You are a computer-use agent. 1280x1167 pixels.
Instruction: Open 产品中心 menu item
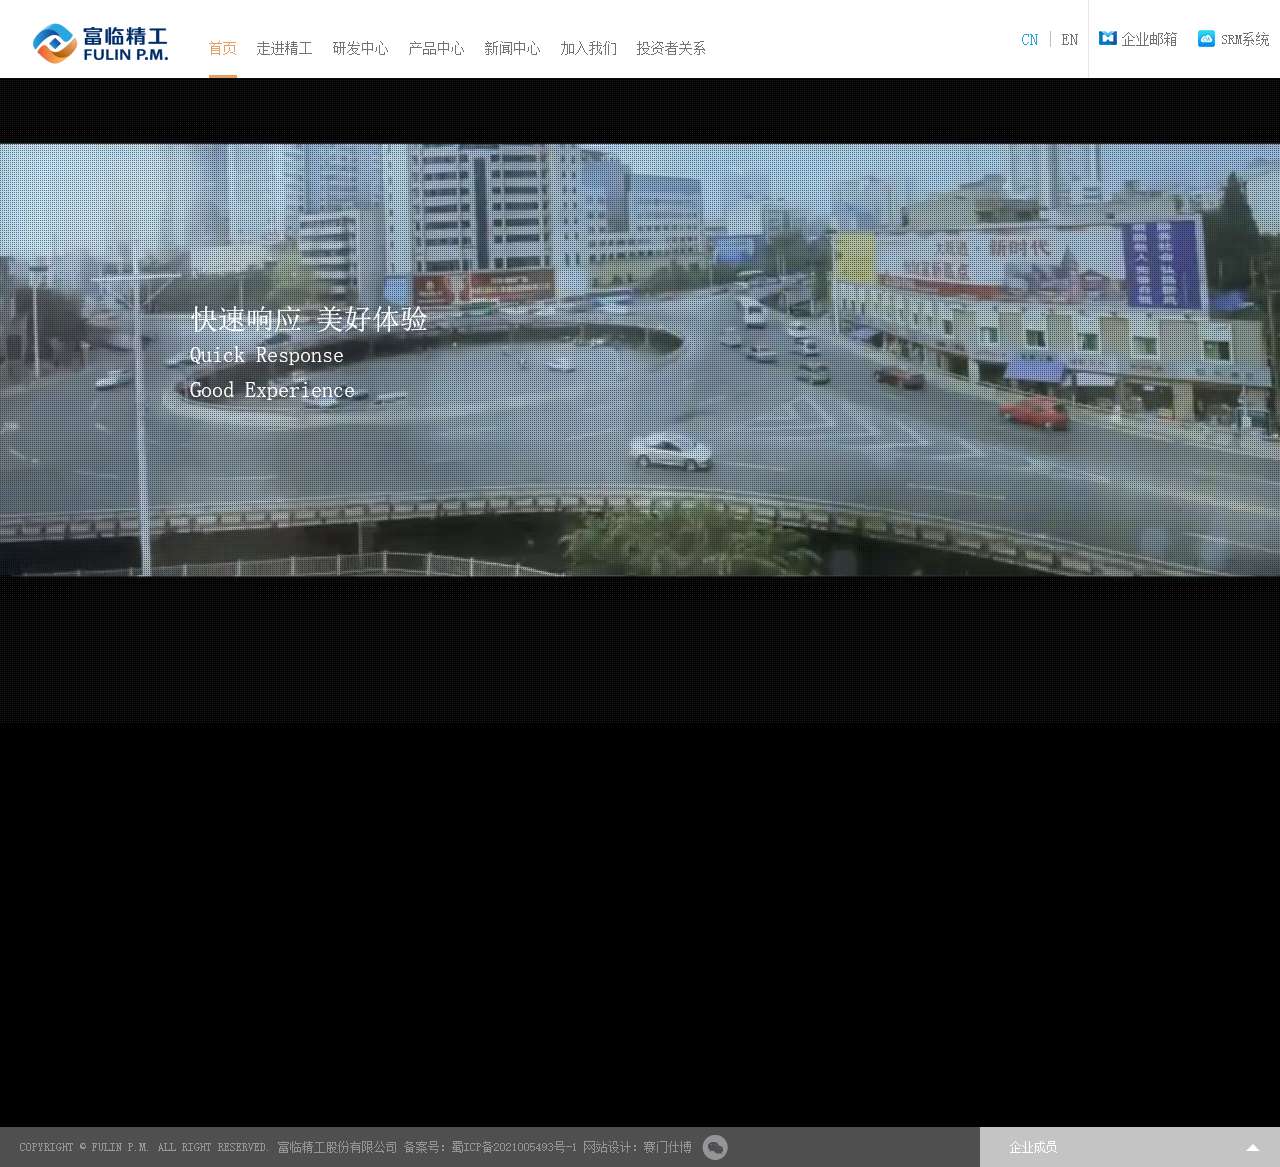[436, 48]
